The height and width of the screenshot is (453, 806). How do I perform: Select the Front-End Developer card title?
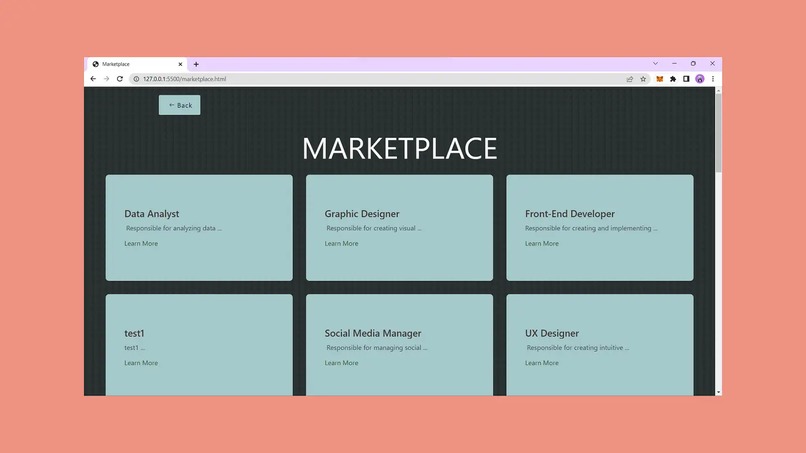click(x=570, y=213)
